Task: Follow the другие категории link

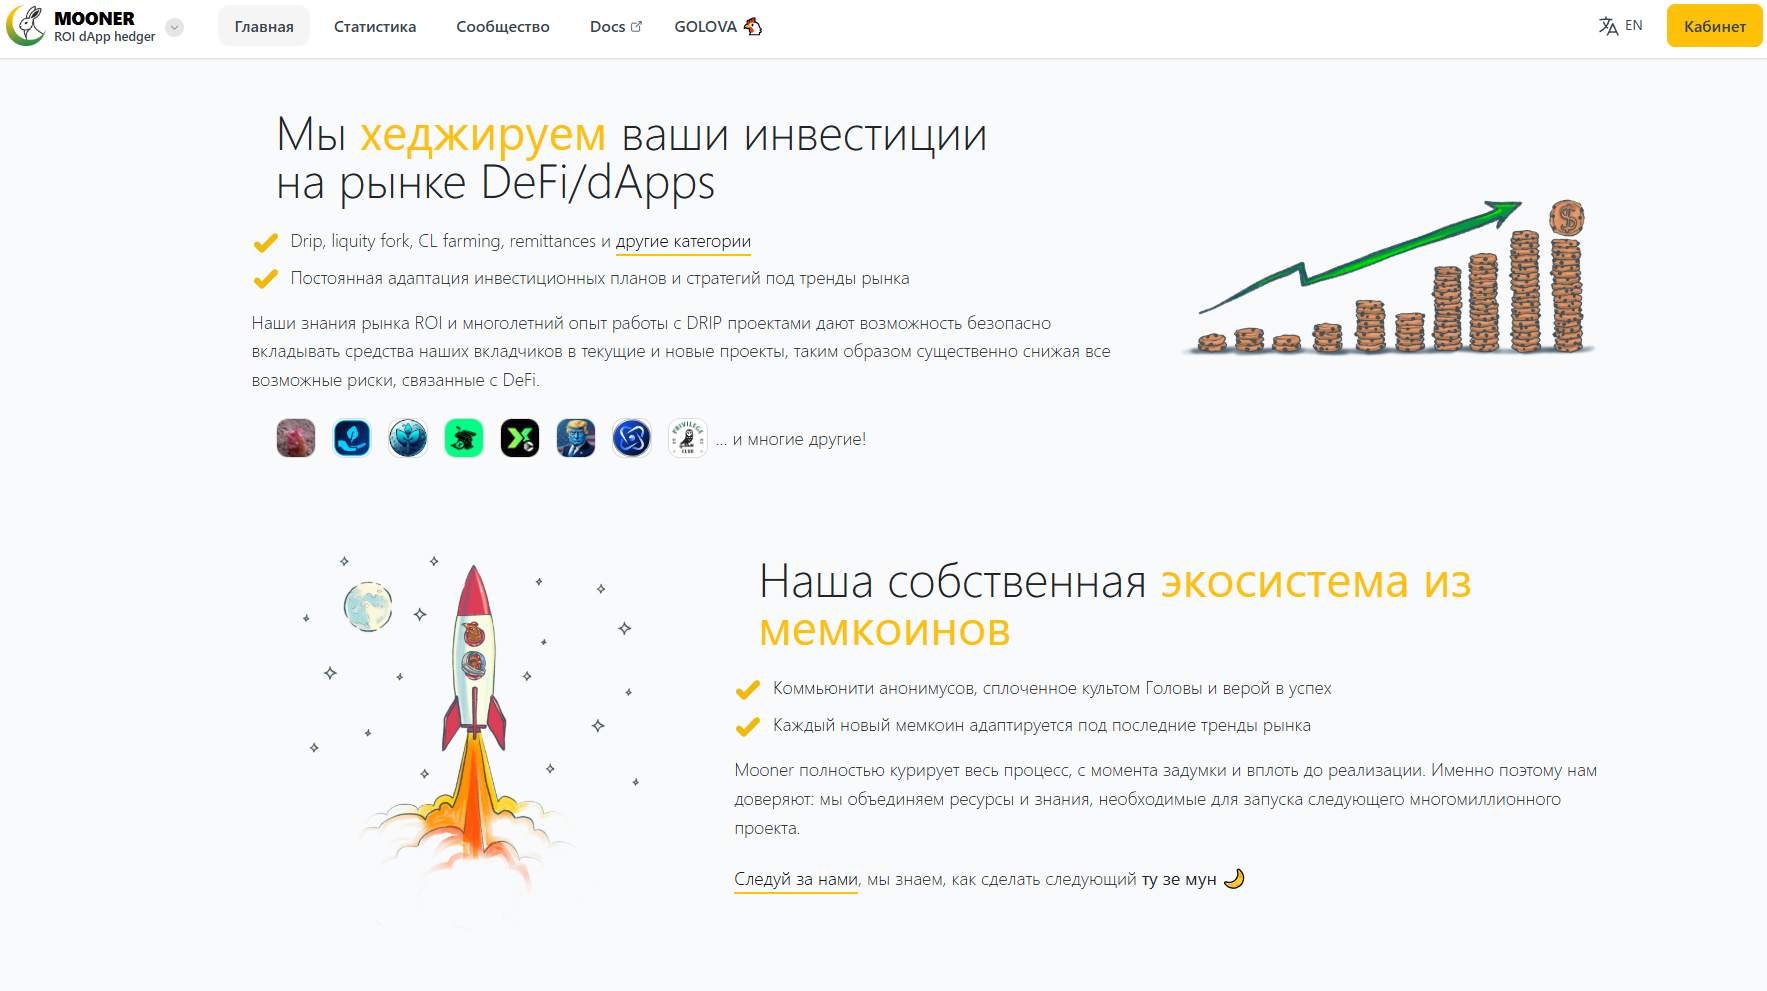Action: (x=683, y=241)
